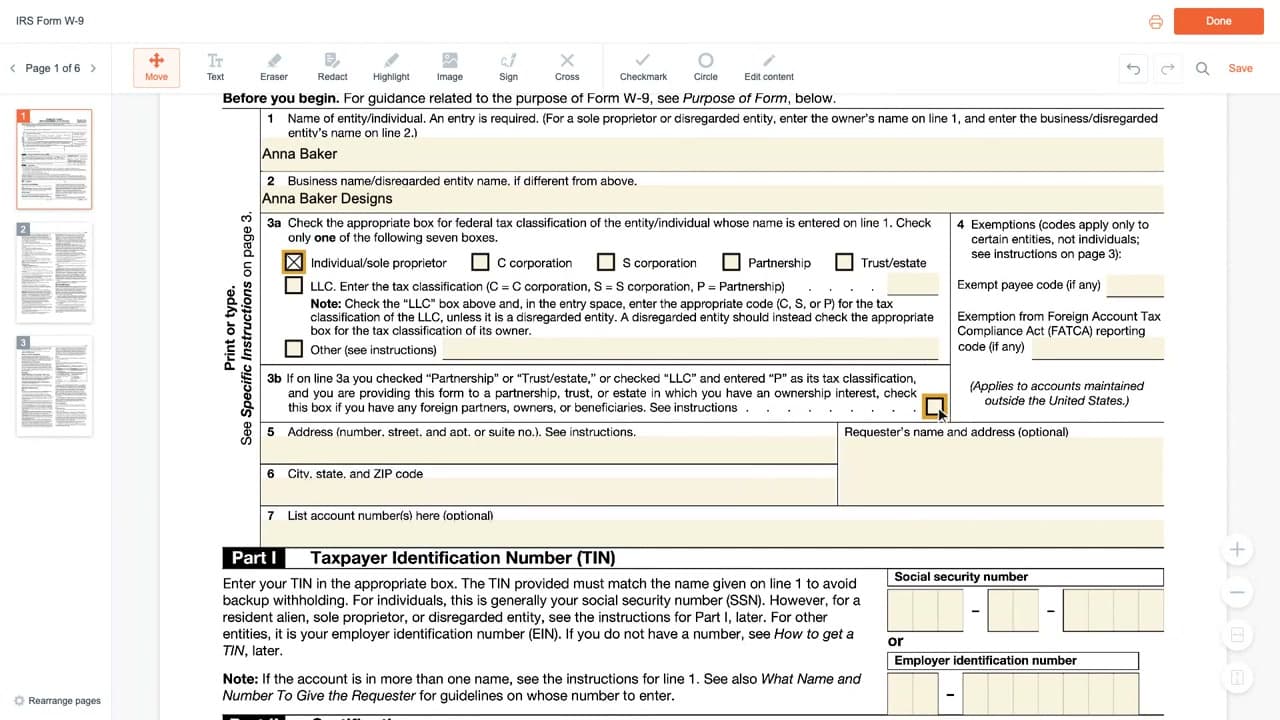Click the fit-page view icon below zoom

(1237, 635)
